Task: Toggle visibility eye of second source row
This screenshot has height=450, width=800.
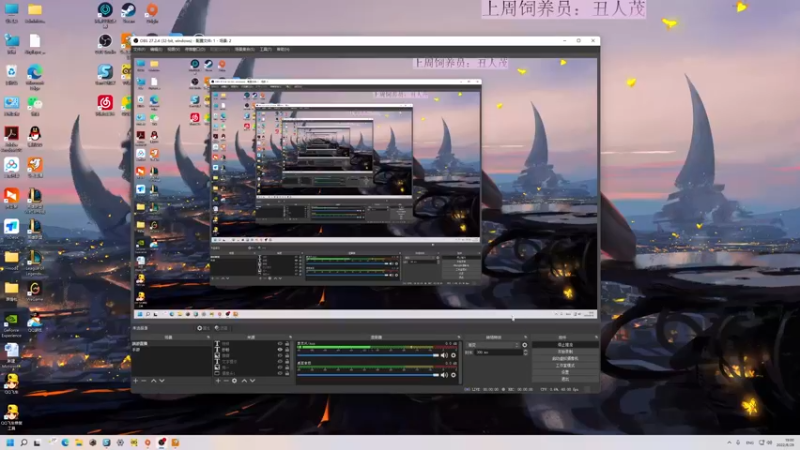Action: tap(280, 349)
